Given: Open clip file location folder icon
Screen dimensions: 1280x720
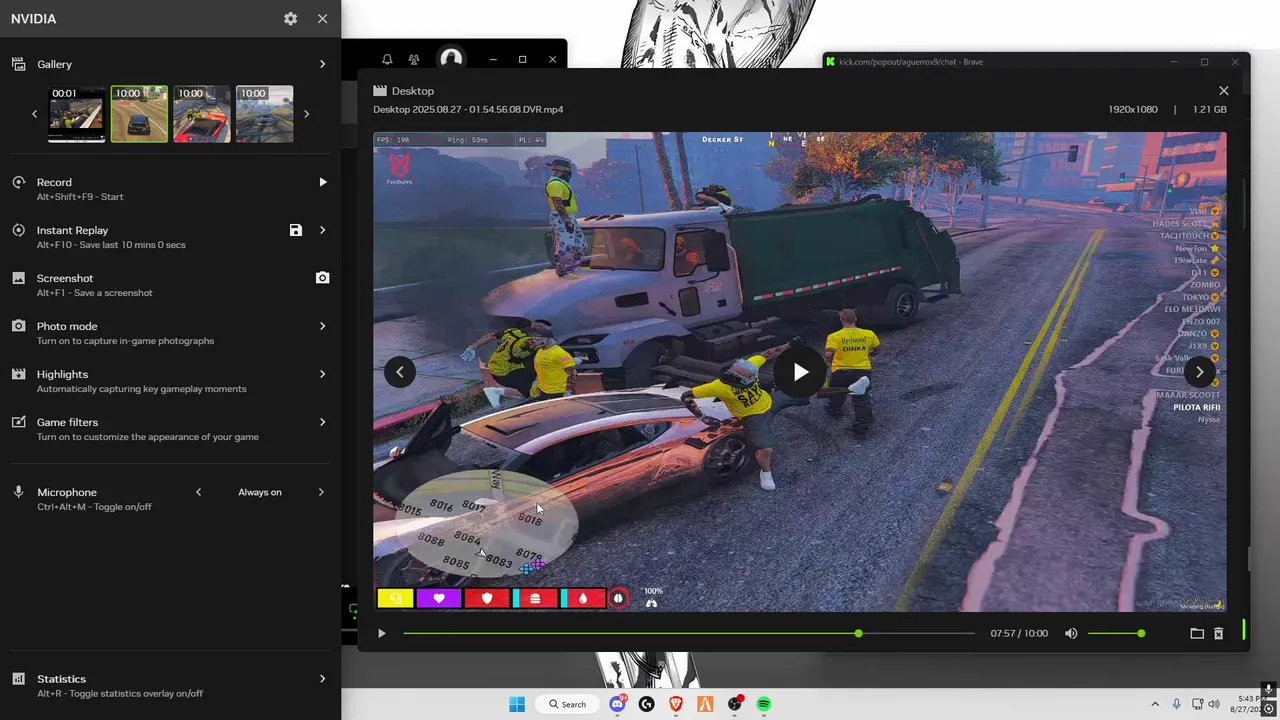Looking at the screenshot, I should click(x=1197, y=633).
